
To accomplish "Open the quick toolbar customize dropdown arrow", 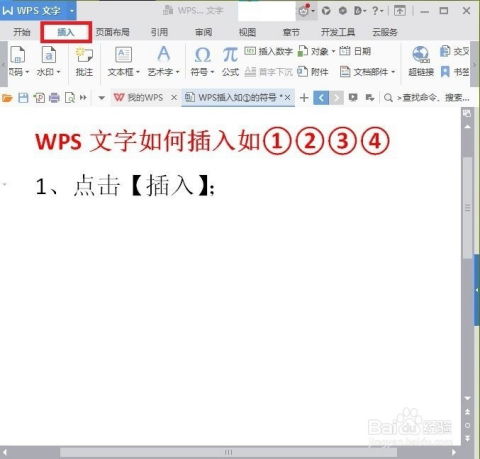I will (x=102, y=98).
